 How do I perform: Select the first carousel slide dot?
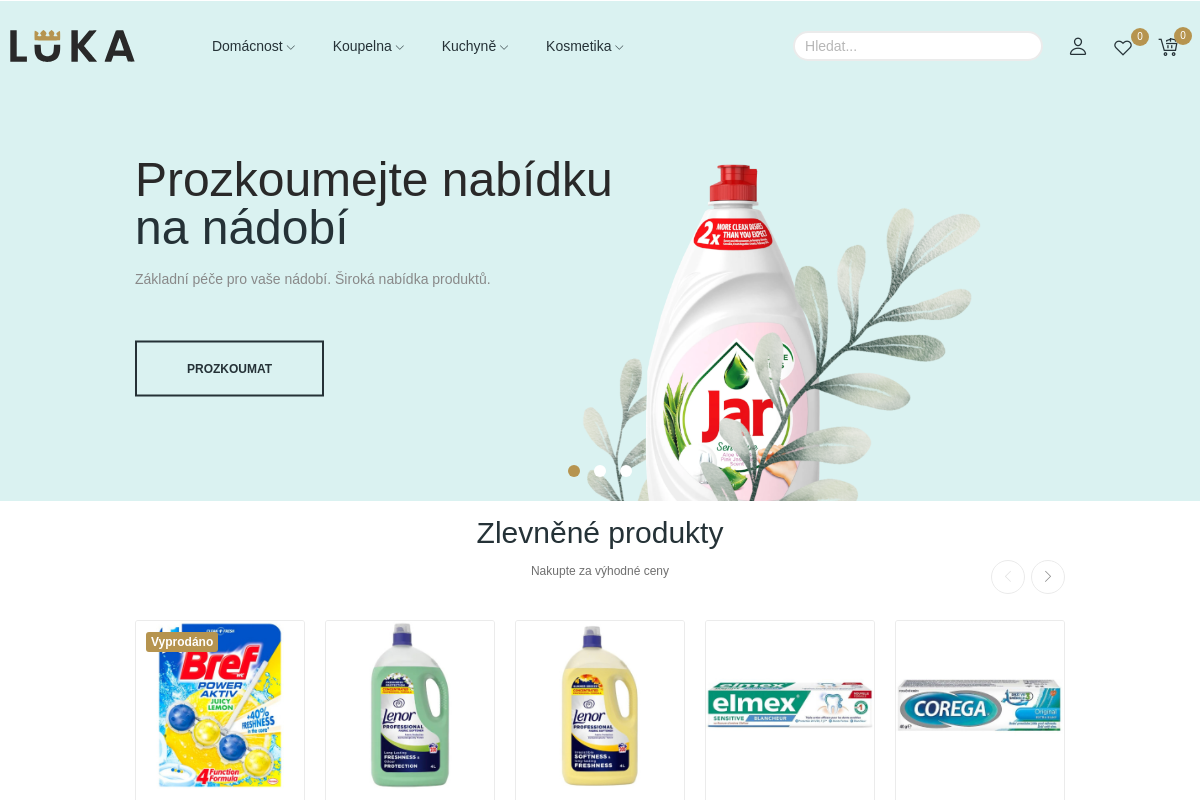(574, 471)
